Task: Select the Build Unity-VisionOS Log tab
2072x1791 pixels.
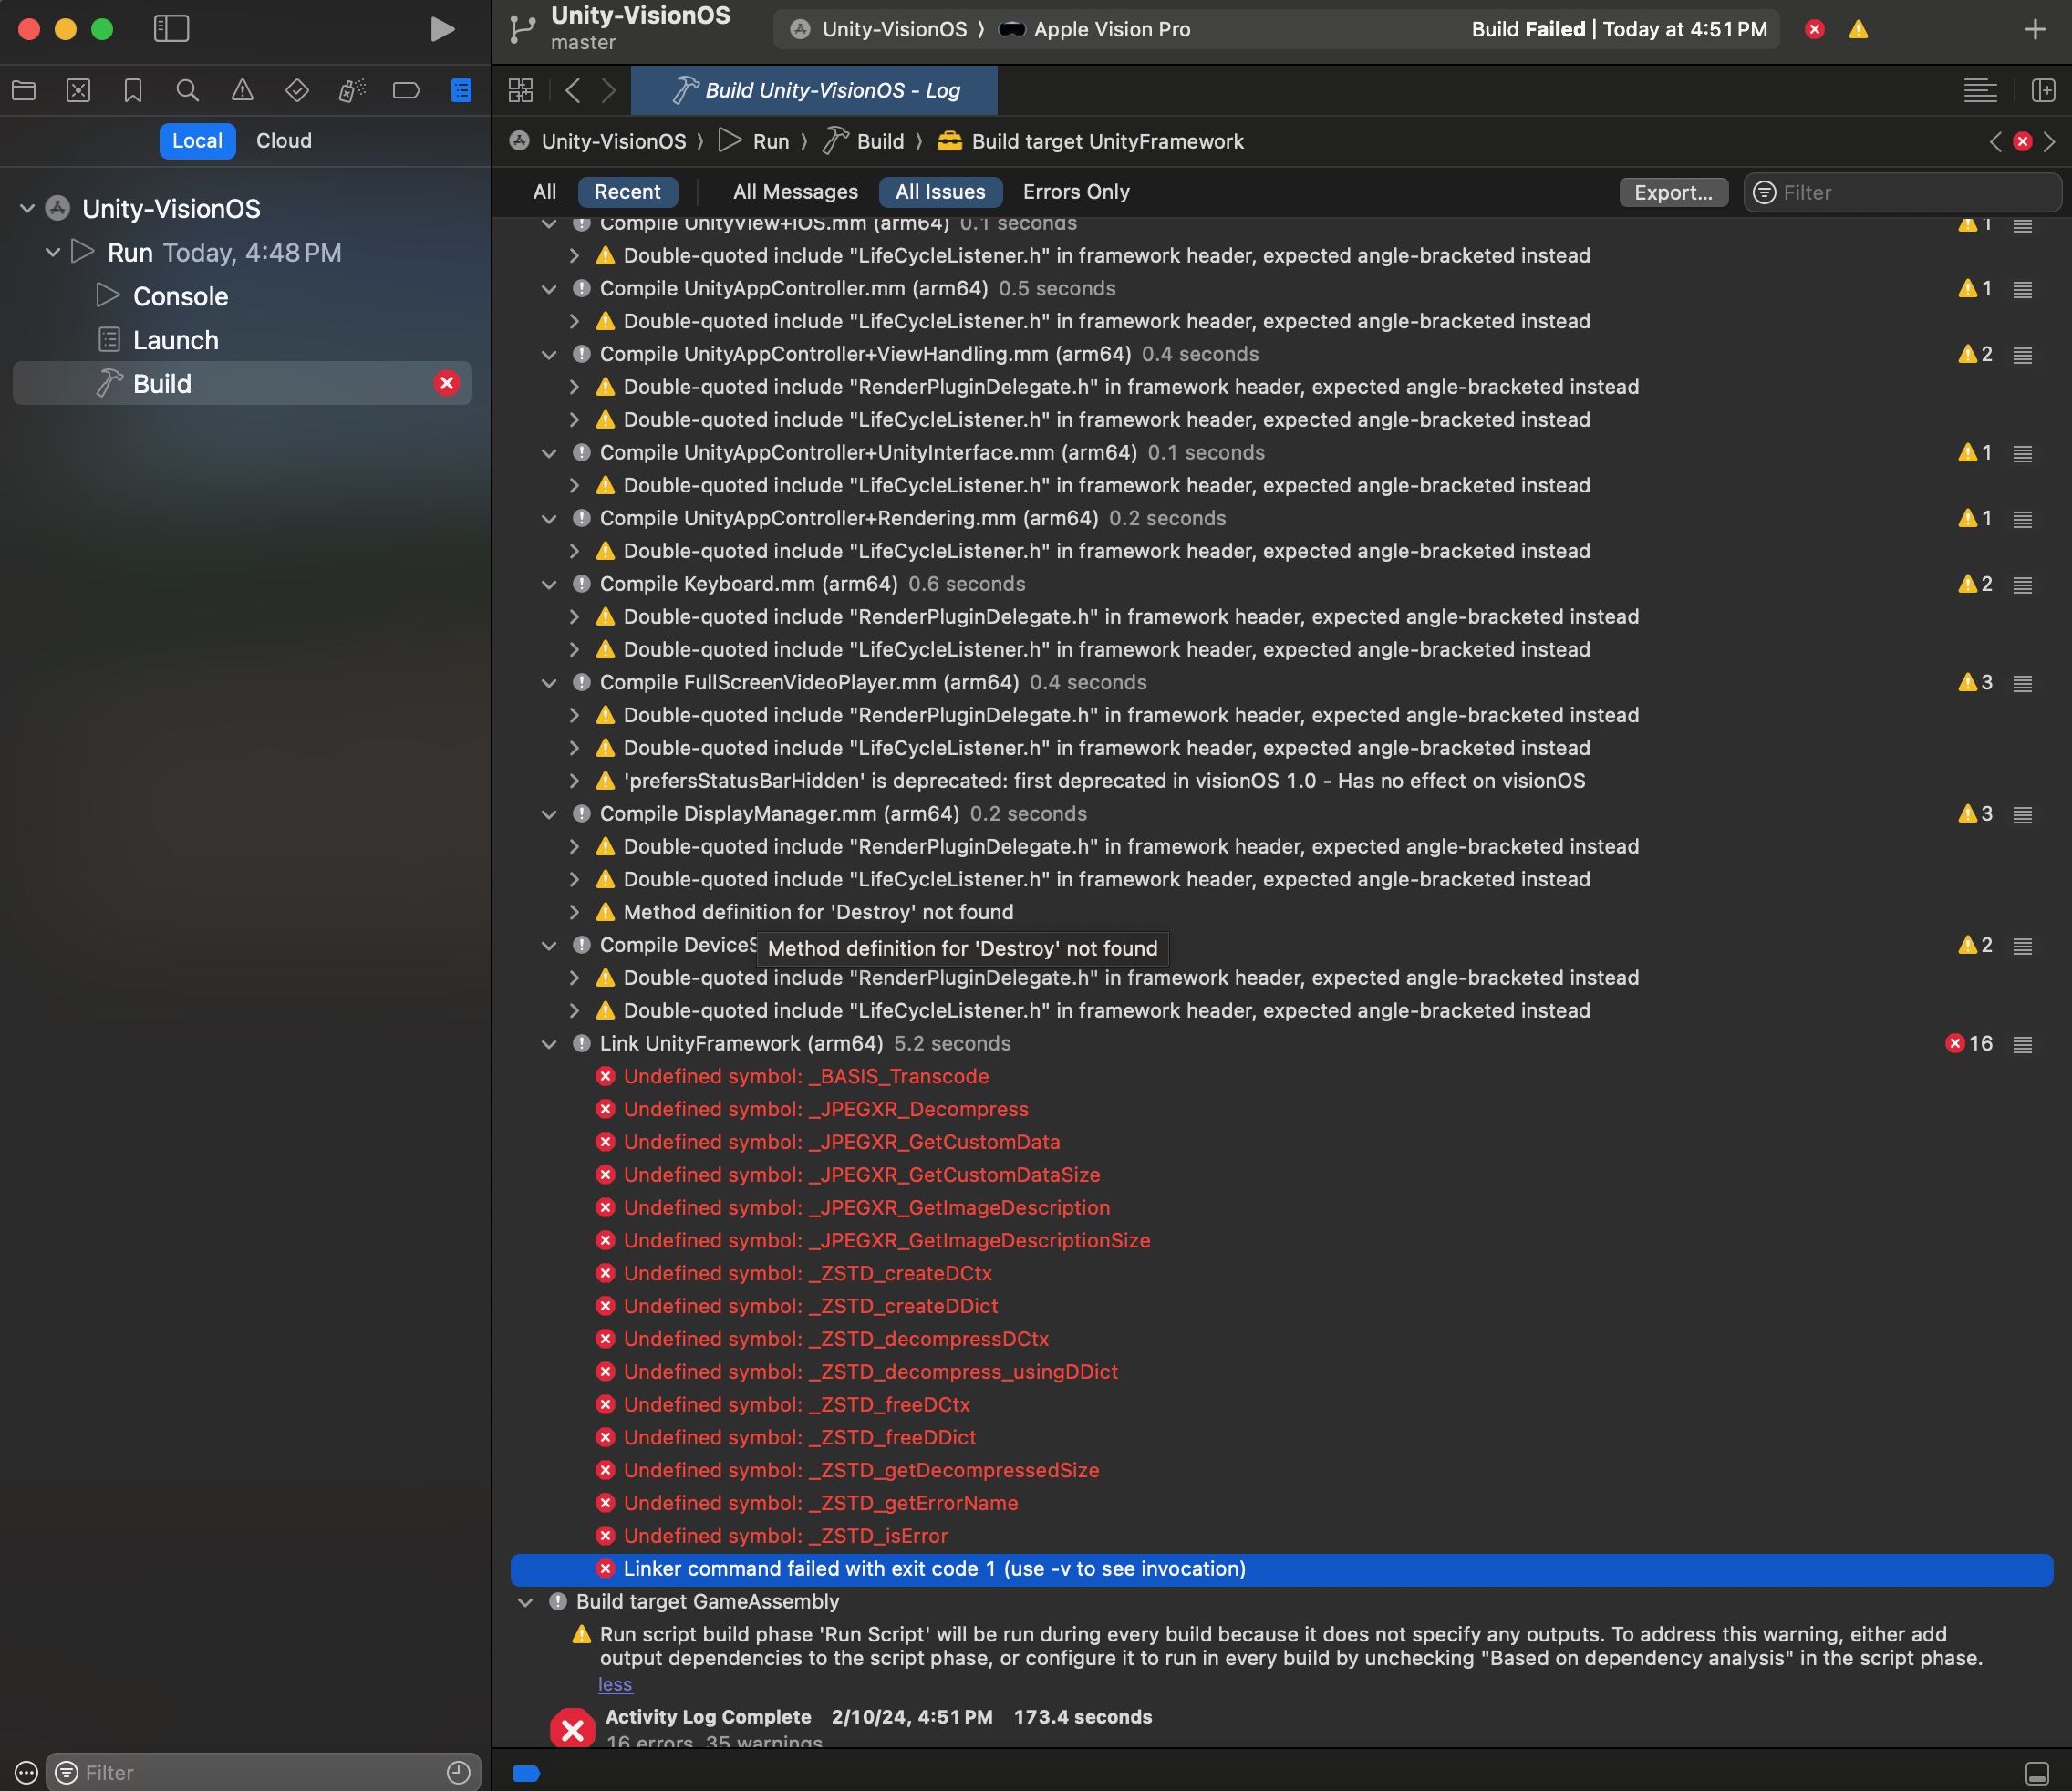Action: 815,91
